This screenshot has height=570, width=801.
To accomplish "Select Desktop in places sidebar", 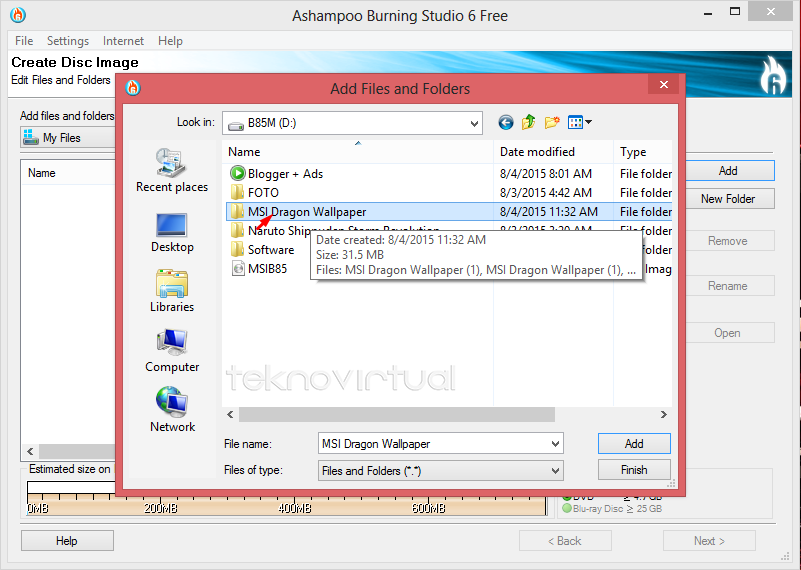I will pyautogui.click(x=172, y=232).
